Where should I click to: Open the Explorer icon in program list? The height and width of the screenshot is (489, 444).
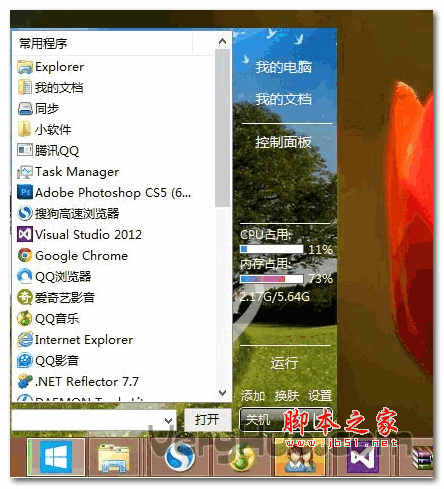(25, 67)
